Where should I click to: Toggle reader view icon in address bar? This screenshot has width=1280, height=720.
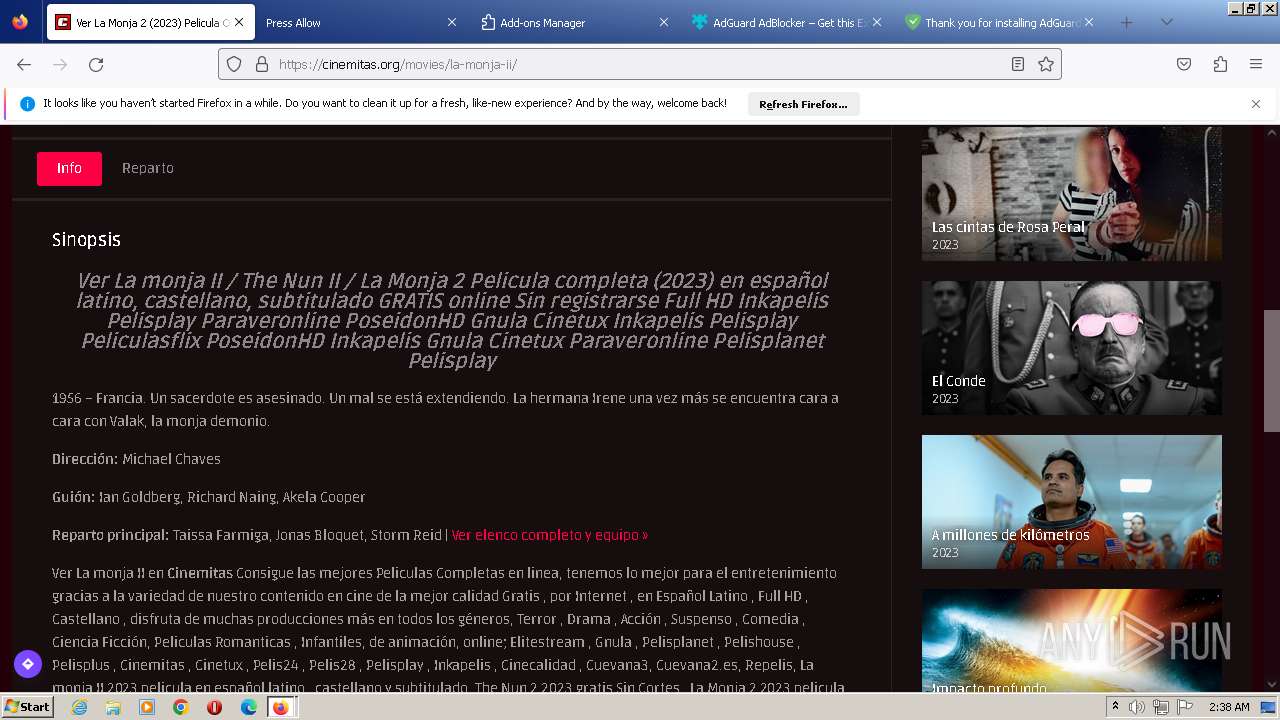click(x=1018, y=64)
